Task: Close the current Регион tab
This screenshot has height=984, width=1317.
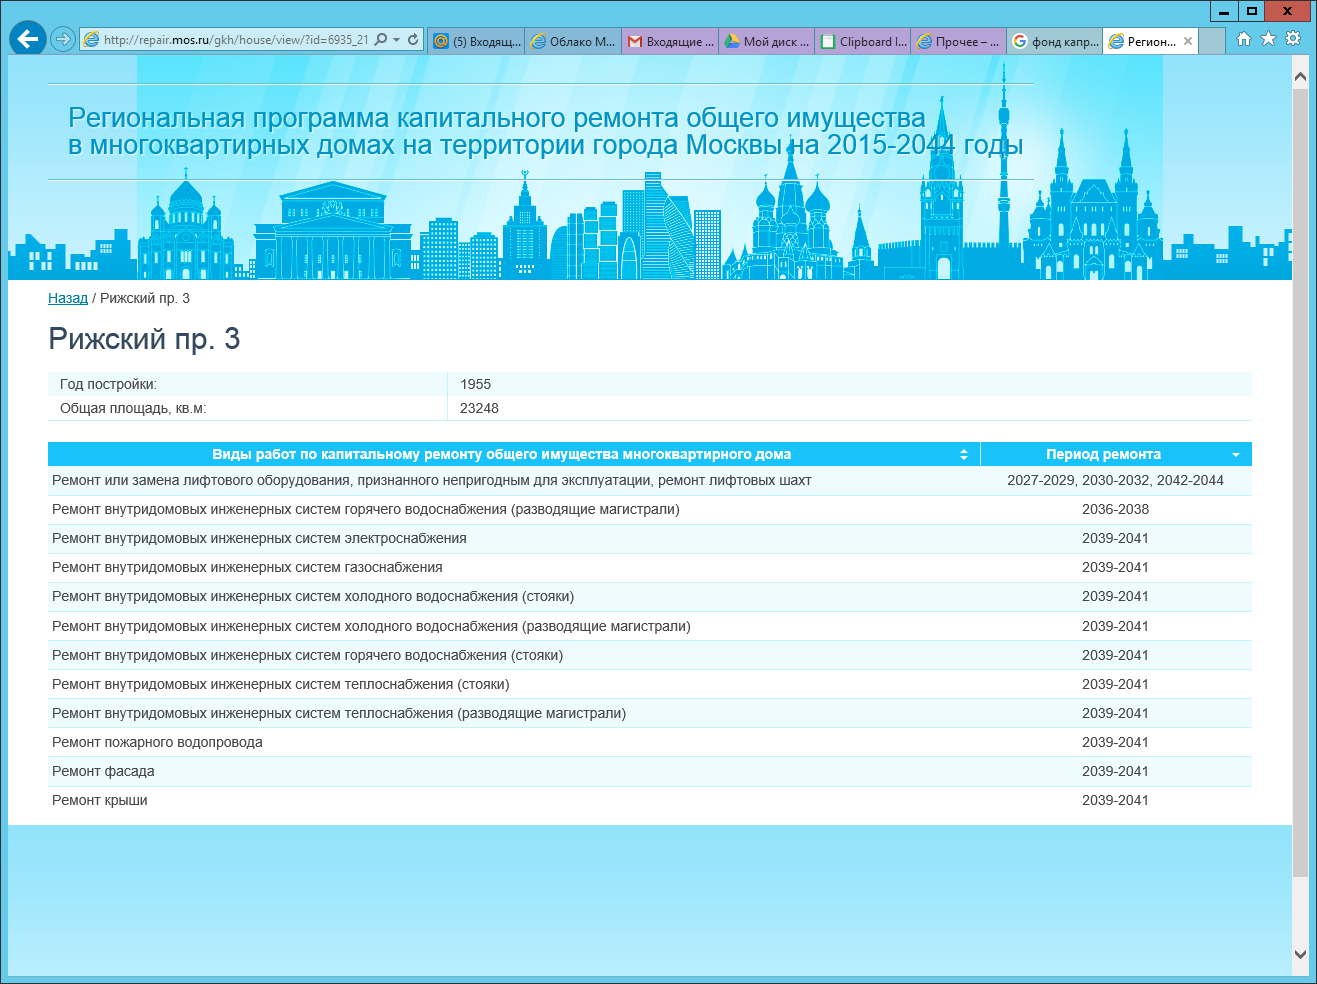Action: tap(1188, 41)
